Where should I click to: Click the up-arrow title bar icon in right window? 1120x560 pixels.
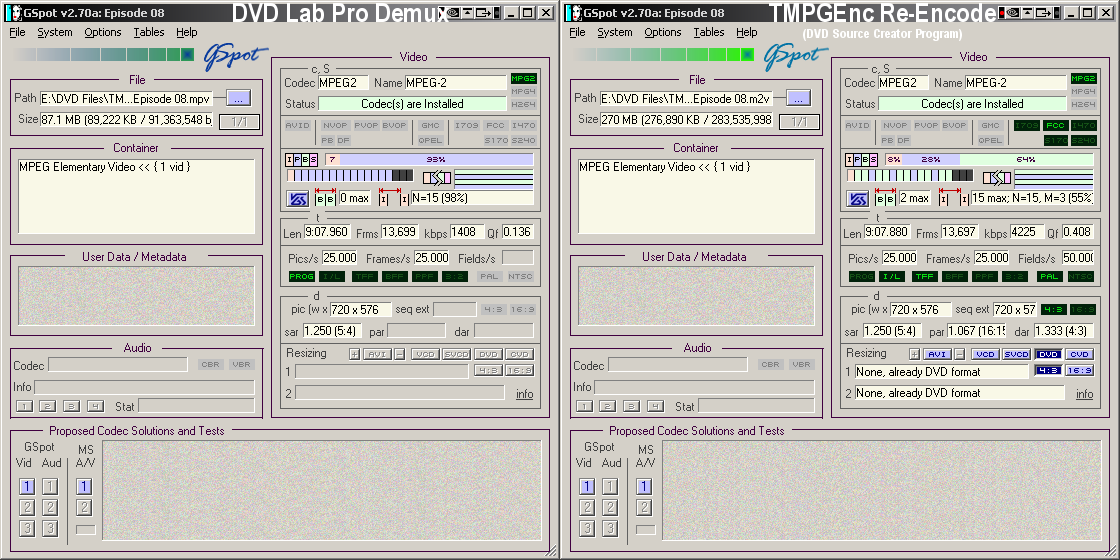1029,12
